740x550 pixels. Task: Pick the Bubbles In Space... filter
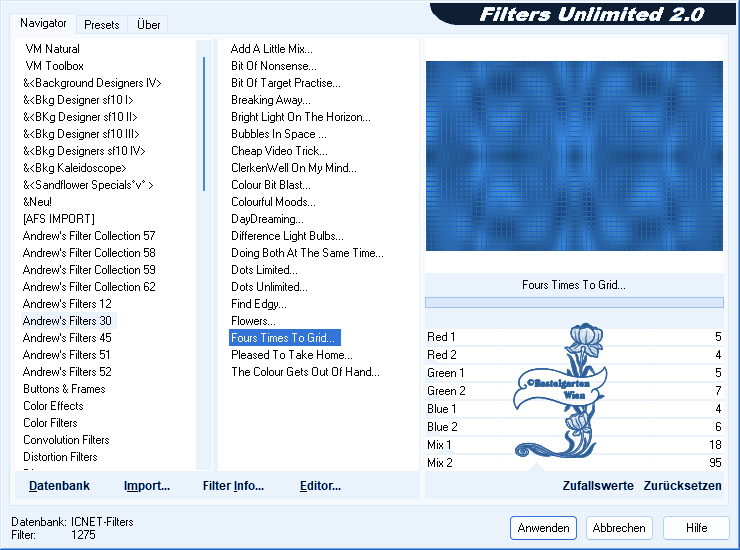click(x=279, y=134)
